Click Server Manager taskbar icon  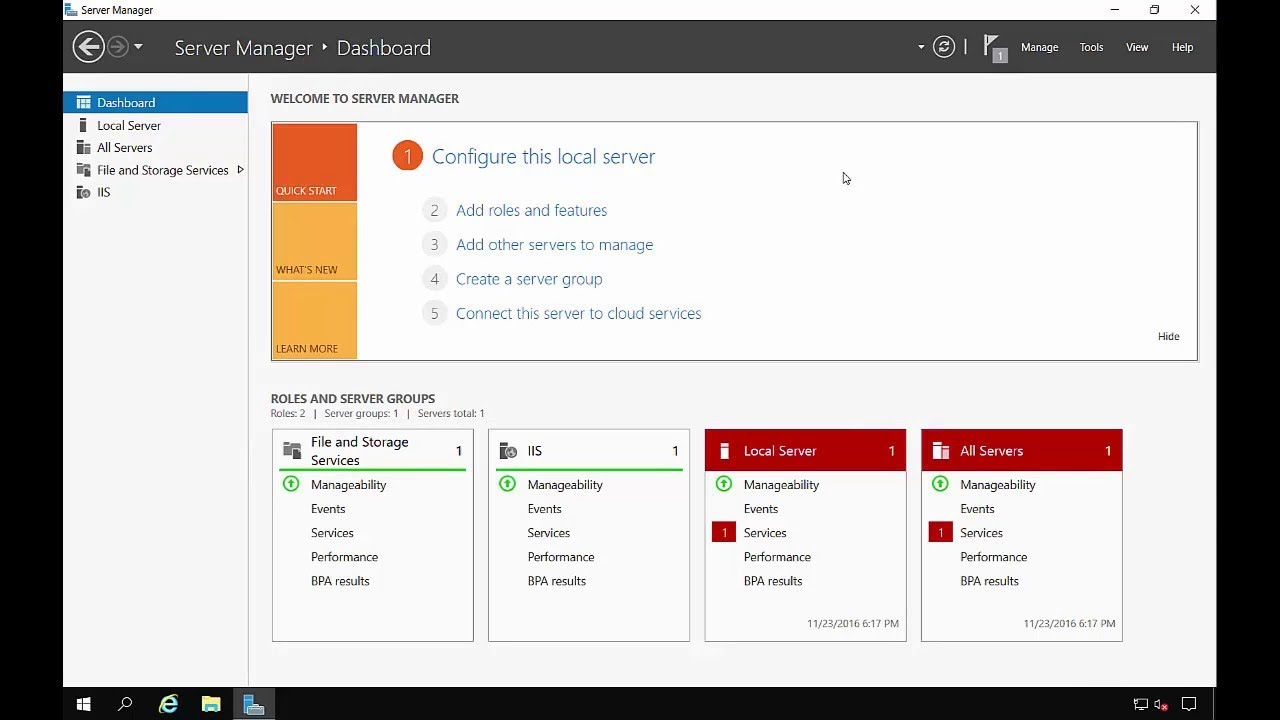click(254, 704)
